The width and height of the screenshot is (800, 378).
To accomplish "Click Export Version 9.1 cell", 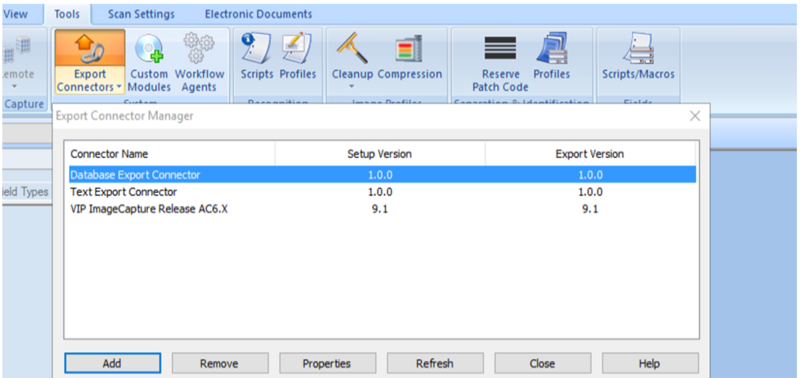I will coord(590,209).
